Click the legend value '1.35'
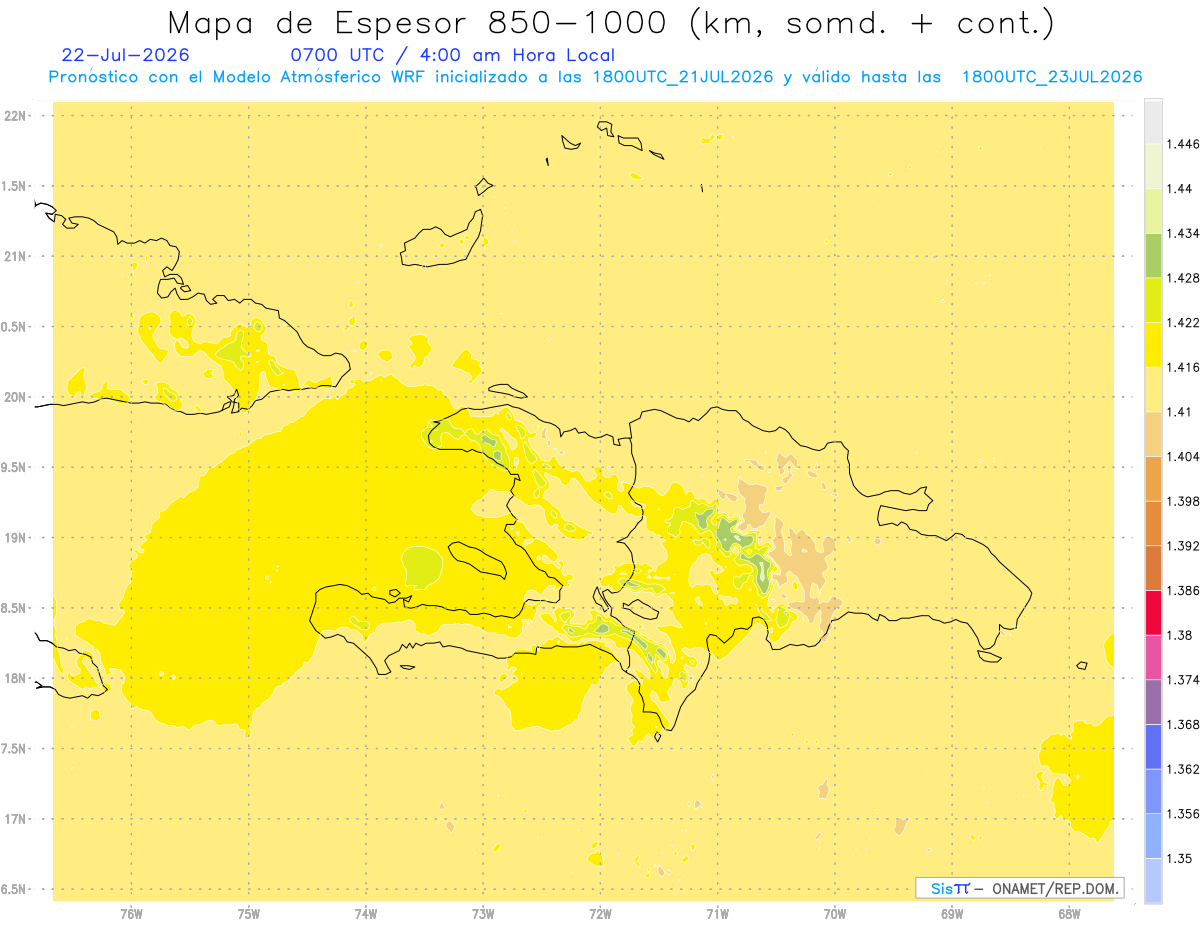Screen dimensions: 1200x927 [x=1181, y=858]
